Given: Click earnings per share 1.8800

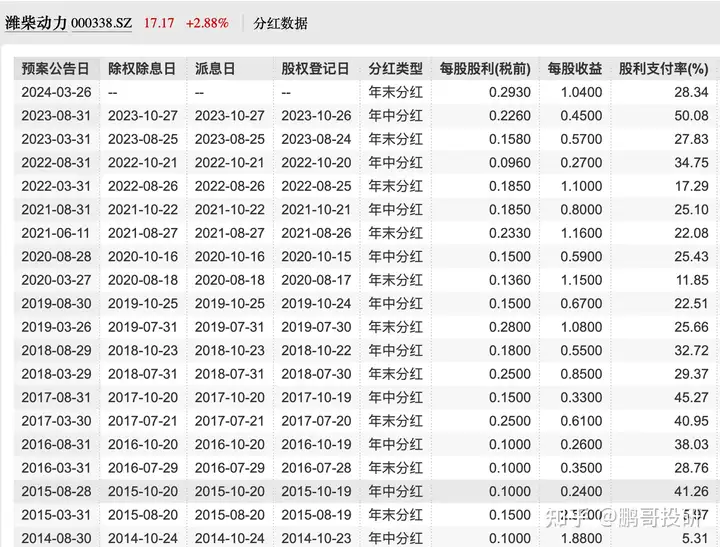Looking at the screenshot, I should point(581,538).
